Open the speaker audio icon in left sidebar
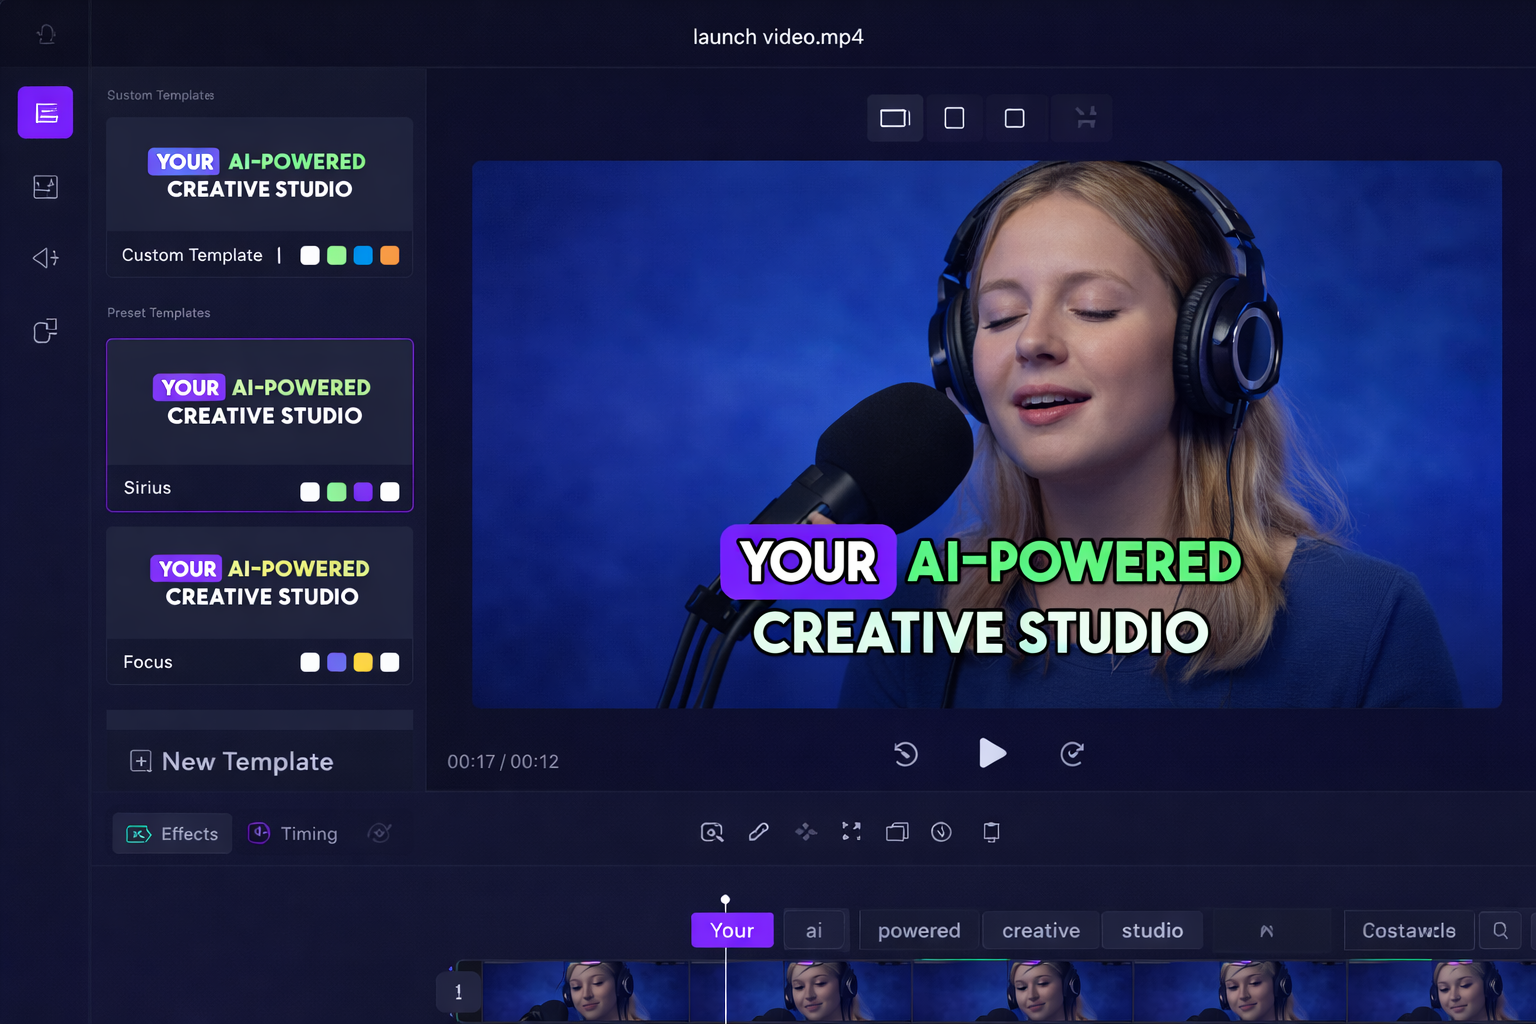 pos(45,258)
